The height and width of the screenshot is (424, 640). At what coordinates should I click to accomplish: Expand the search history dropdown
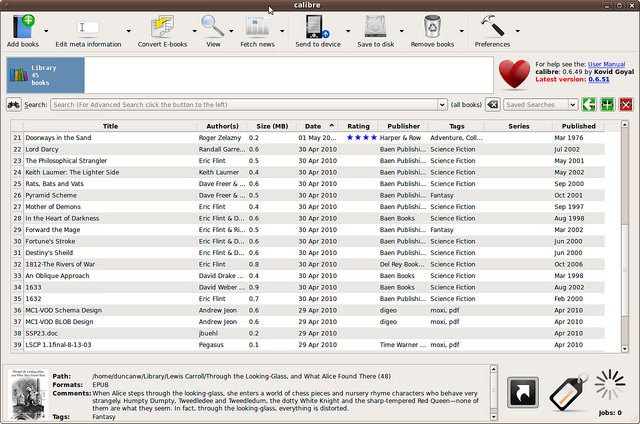[442, 105]
